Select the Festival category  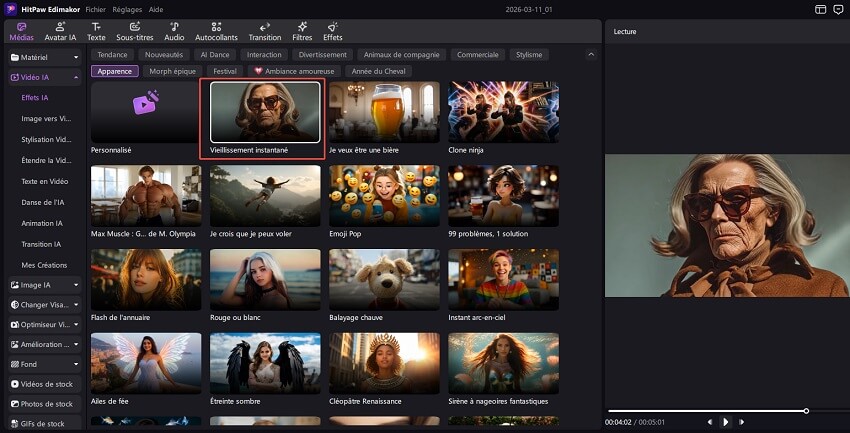224,71
